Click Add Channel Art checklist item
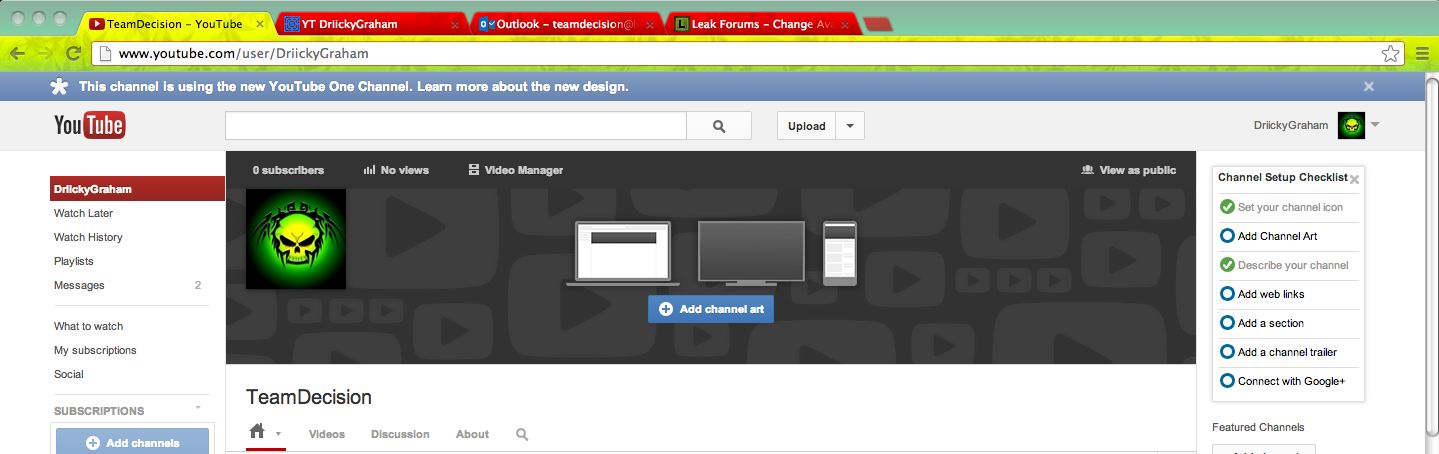1439x454 pixels. coord(1269,236)
